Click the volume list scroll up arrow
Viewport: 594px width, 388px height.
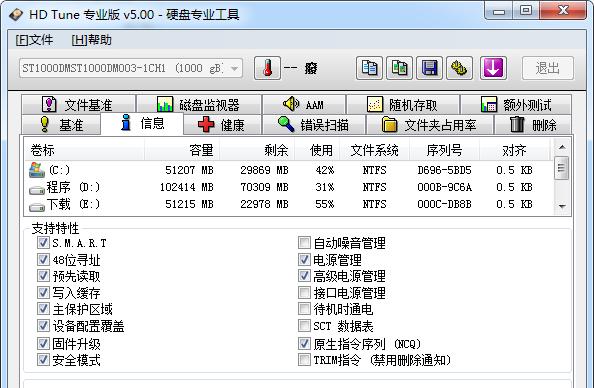tap(562, 147)
